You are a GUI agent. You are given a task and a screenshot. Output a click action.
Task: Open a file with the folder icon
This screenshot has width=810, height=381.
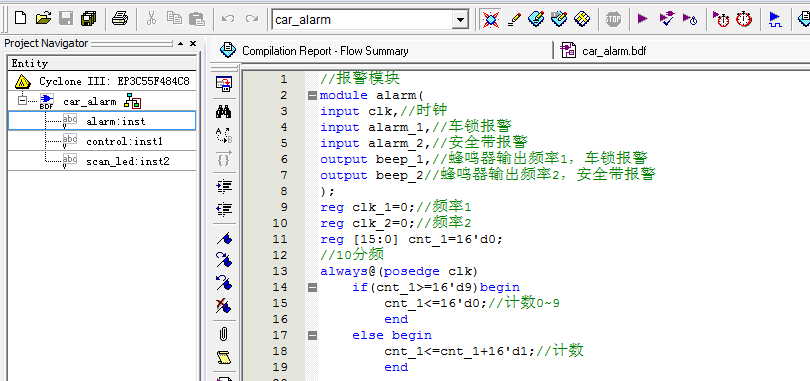tap(43, 19)
